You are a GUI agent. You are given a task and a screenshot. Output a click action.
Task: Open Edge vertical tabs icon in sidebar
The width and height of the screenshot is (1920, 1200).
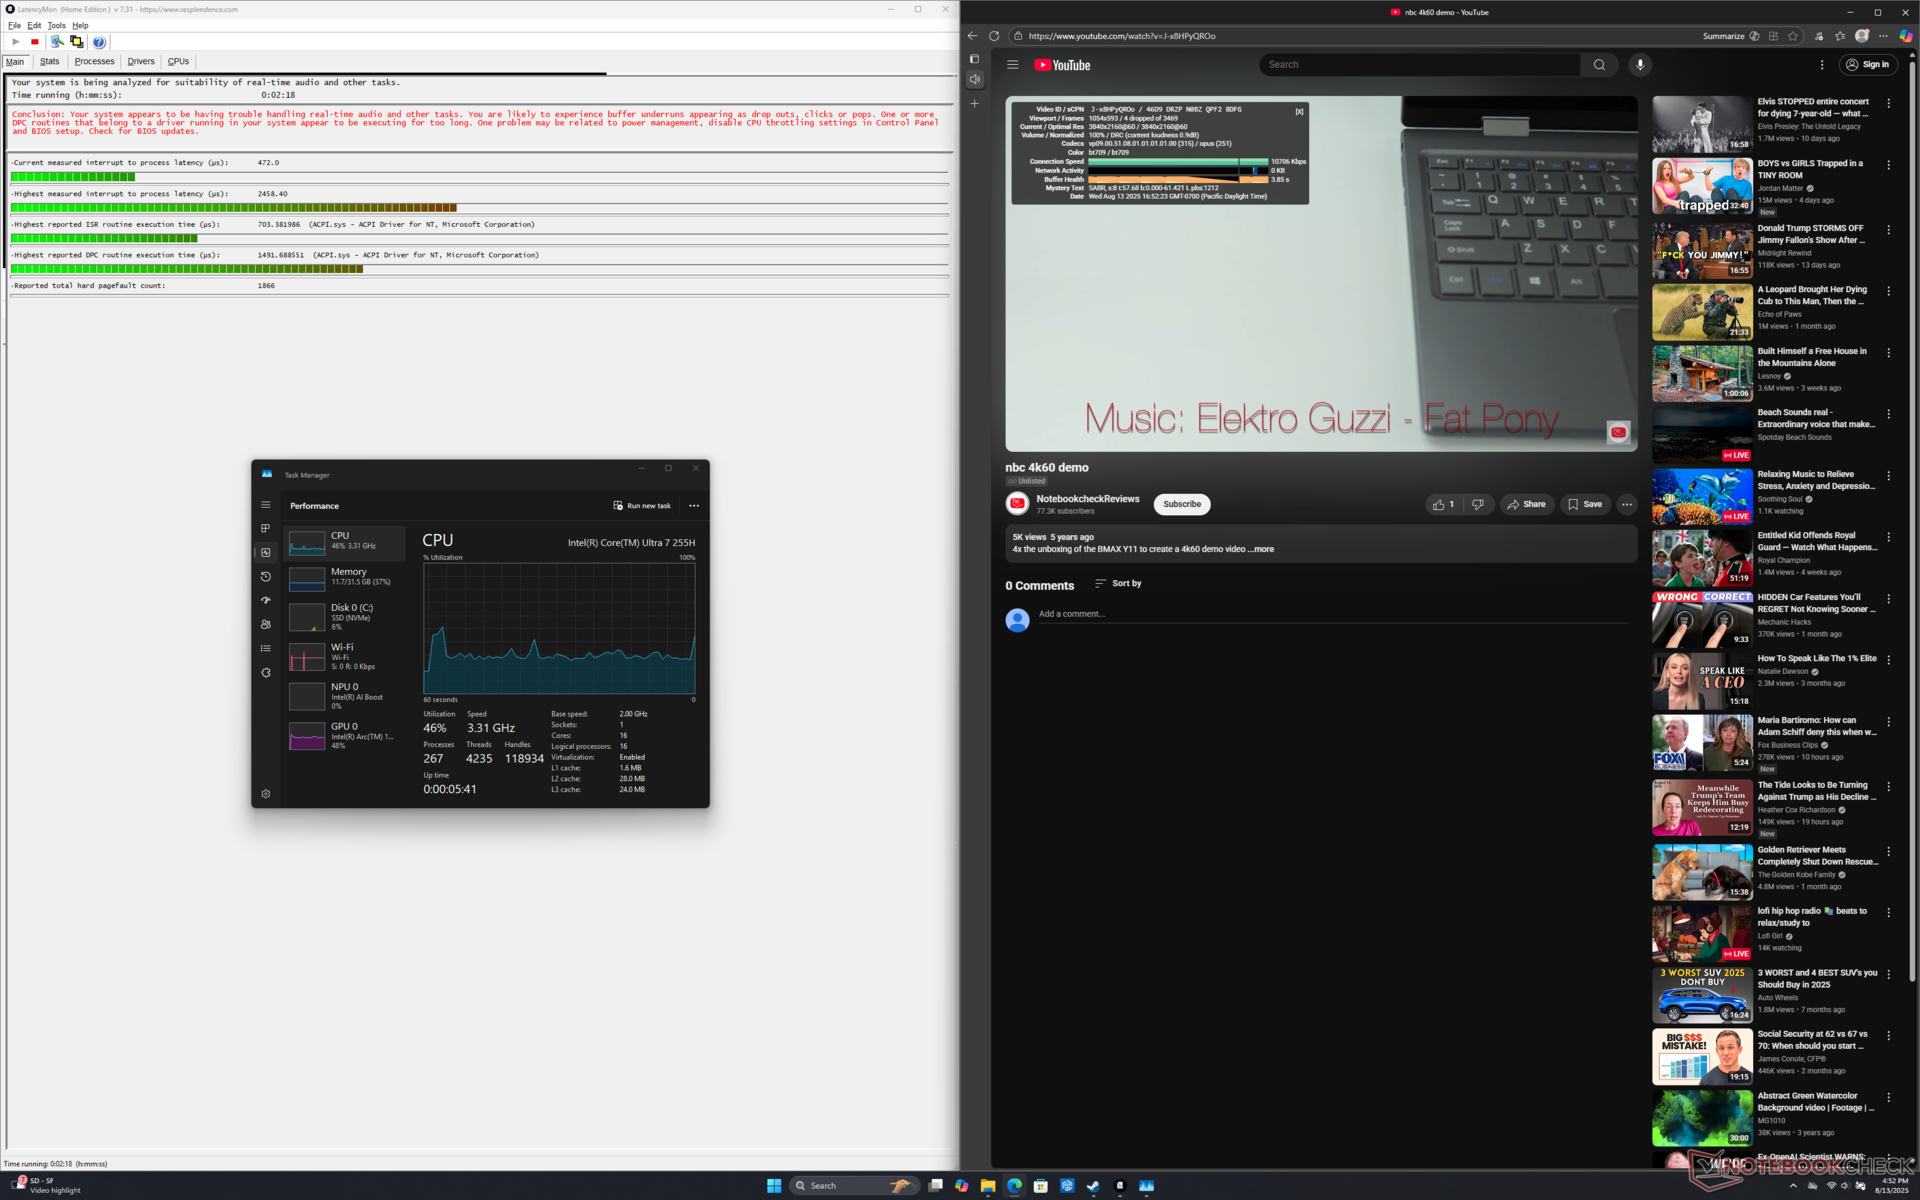click(x=975, y=59)
